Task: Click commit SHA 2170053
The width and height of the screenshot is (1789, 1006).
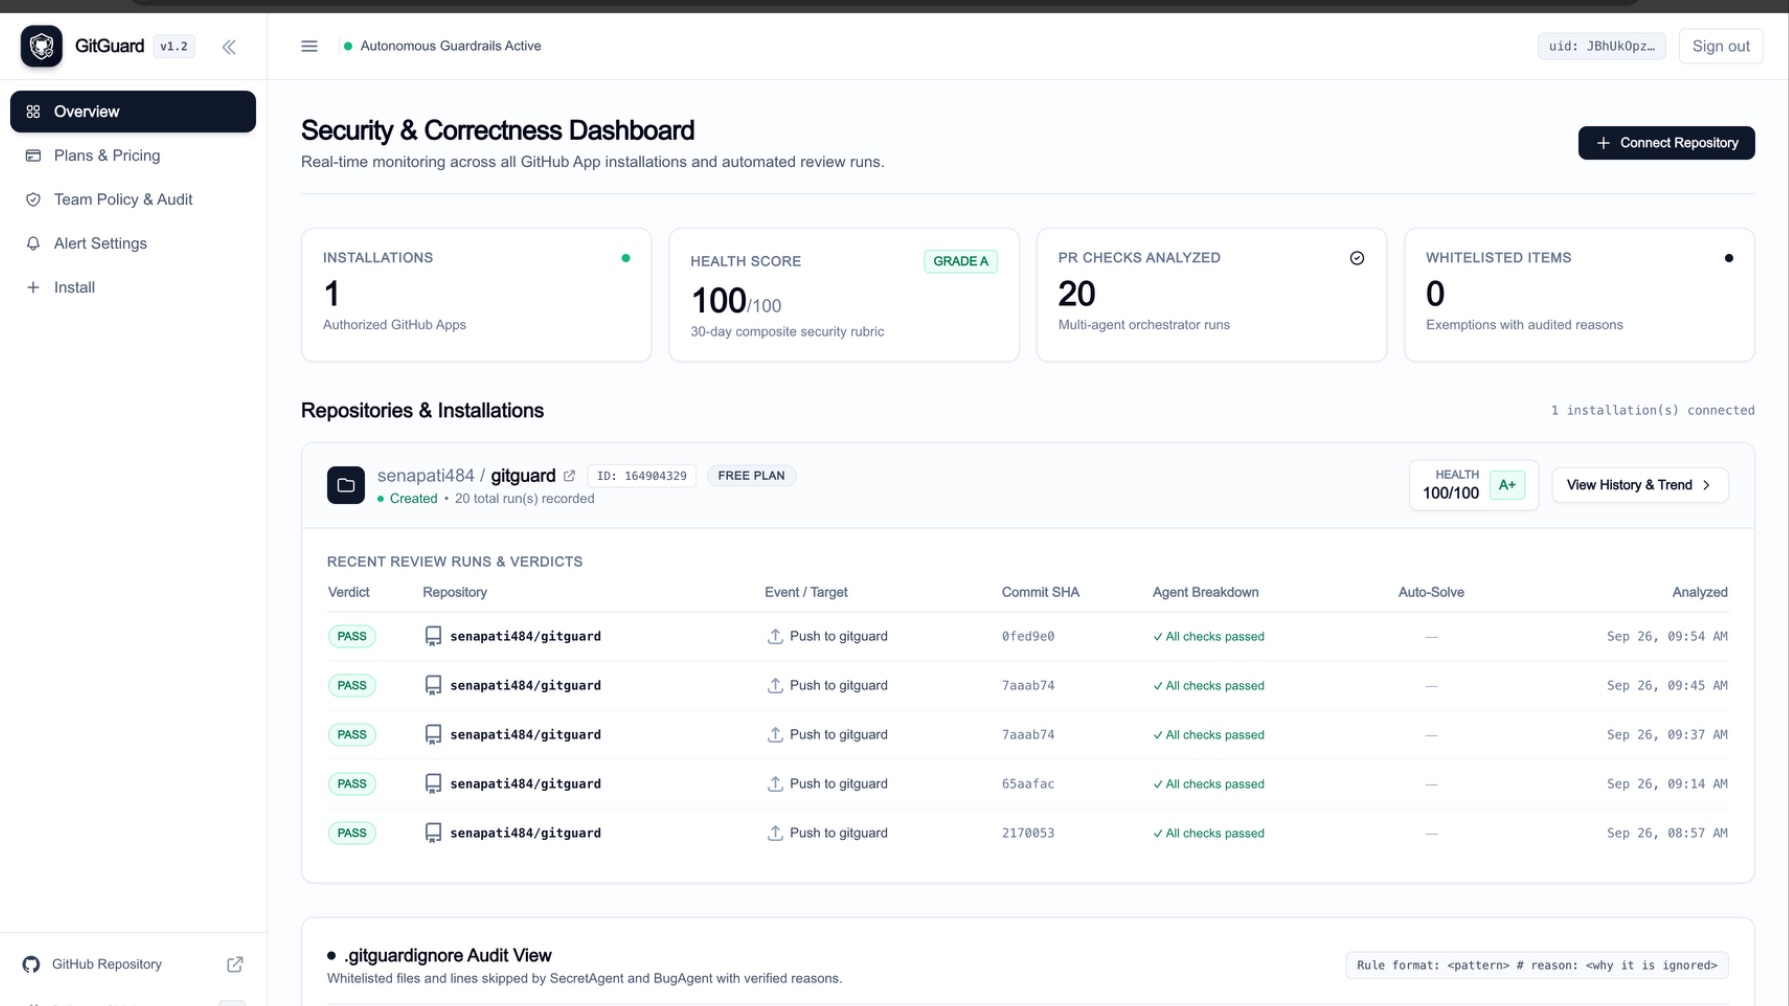Action: [1028, 833]
